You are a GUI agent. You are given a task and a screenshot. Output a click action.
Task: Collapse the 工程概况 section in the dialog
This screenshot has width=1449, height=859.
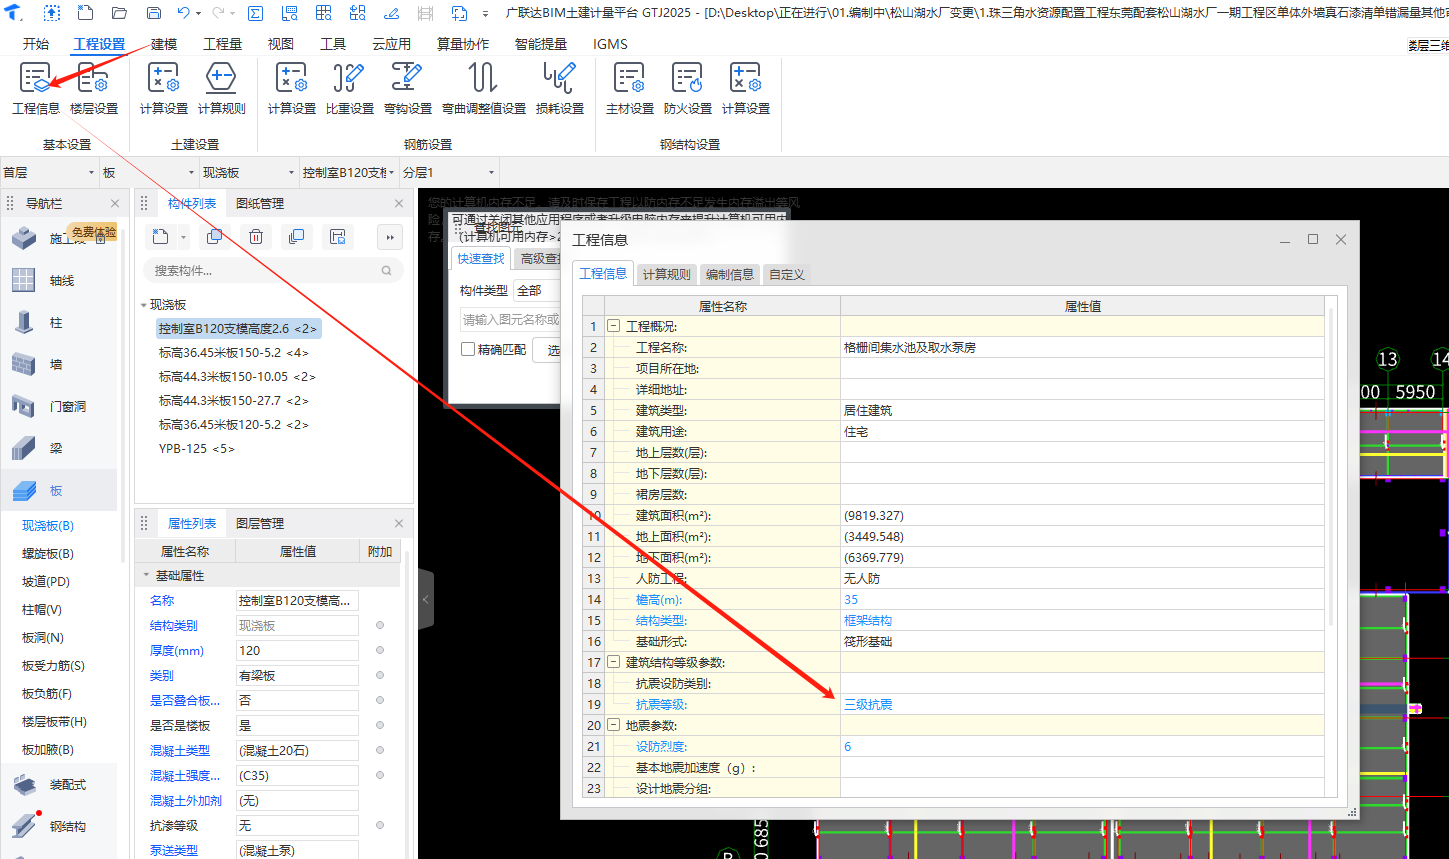pyautogui.click(x=613, y=326)
